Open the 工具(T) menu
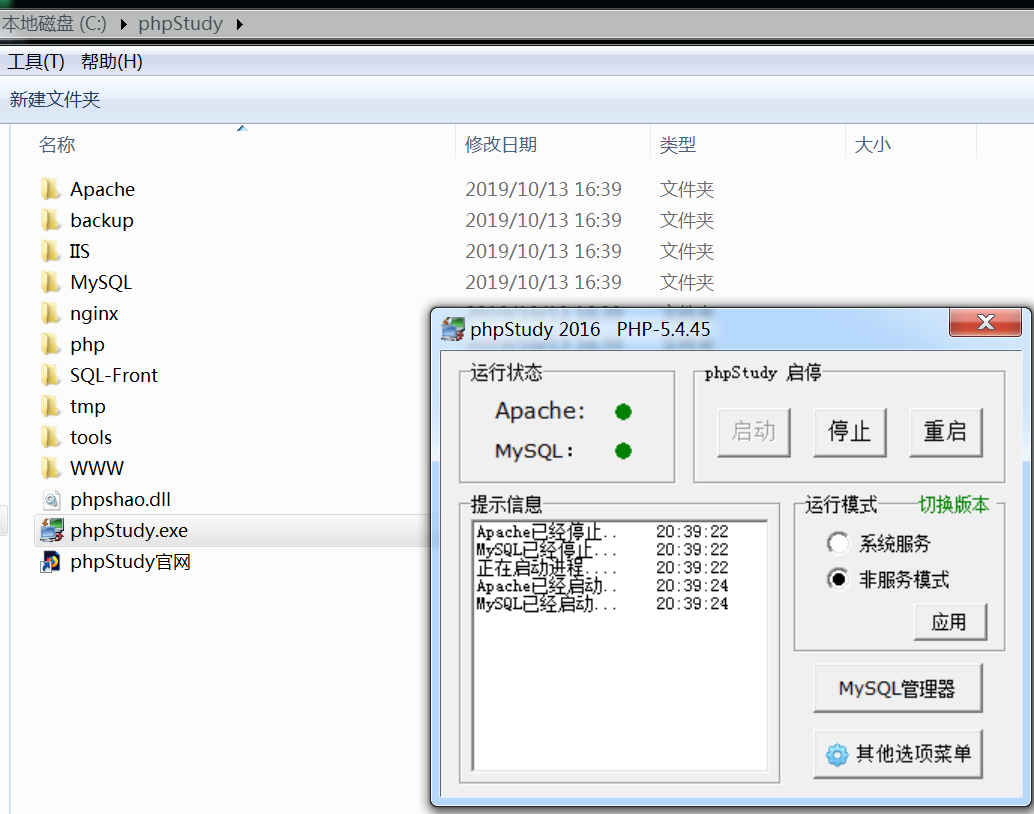Viewport: 1034px width, 814px height. point(36,62)
